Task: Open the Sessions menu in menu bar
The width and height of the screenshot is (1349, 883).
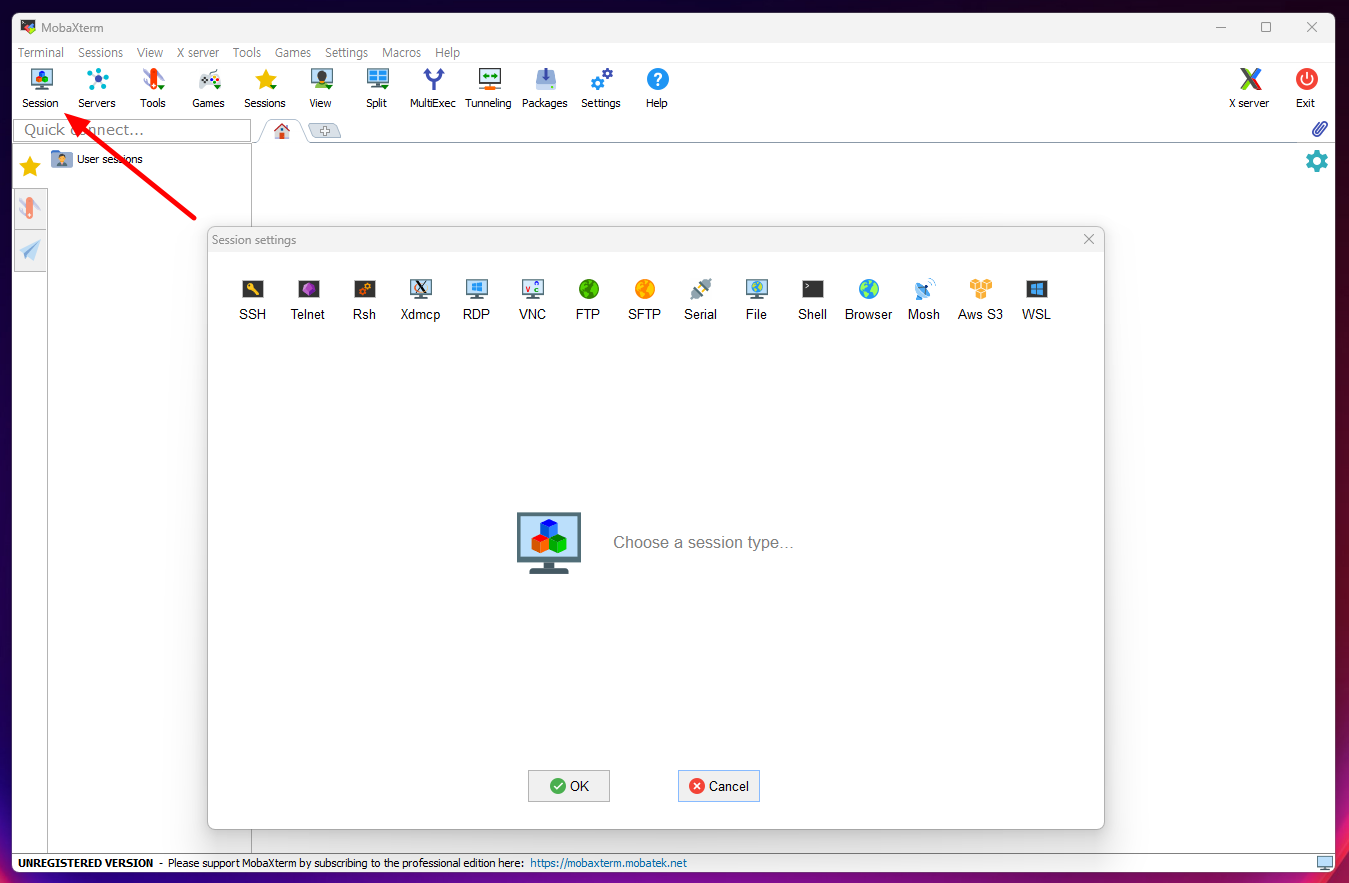Action: click(x=101, y=53)
